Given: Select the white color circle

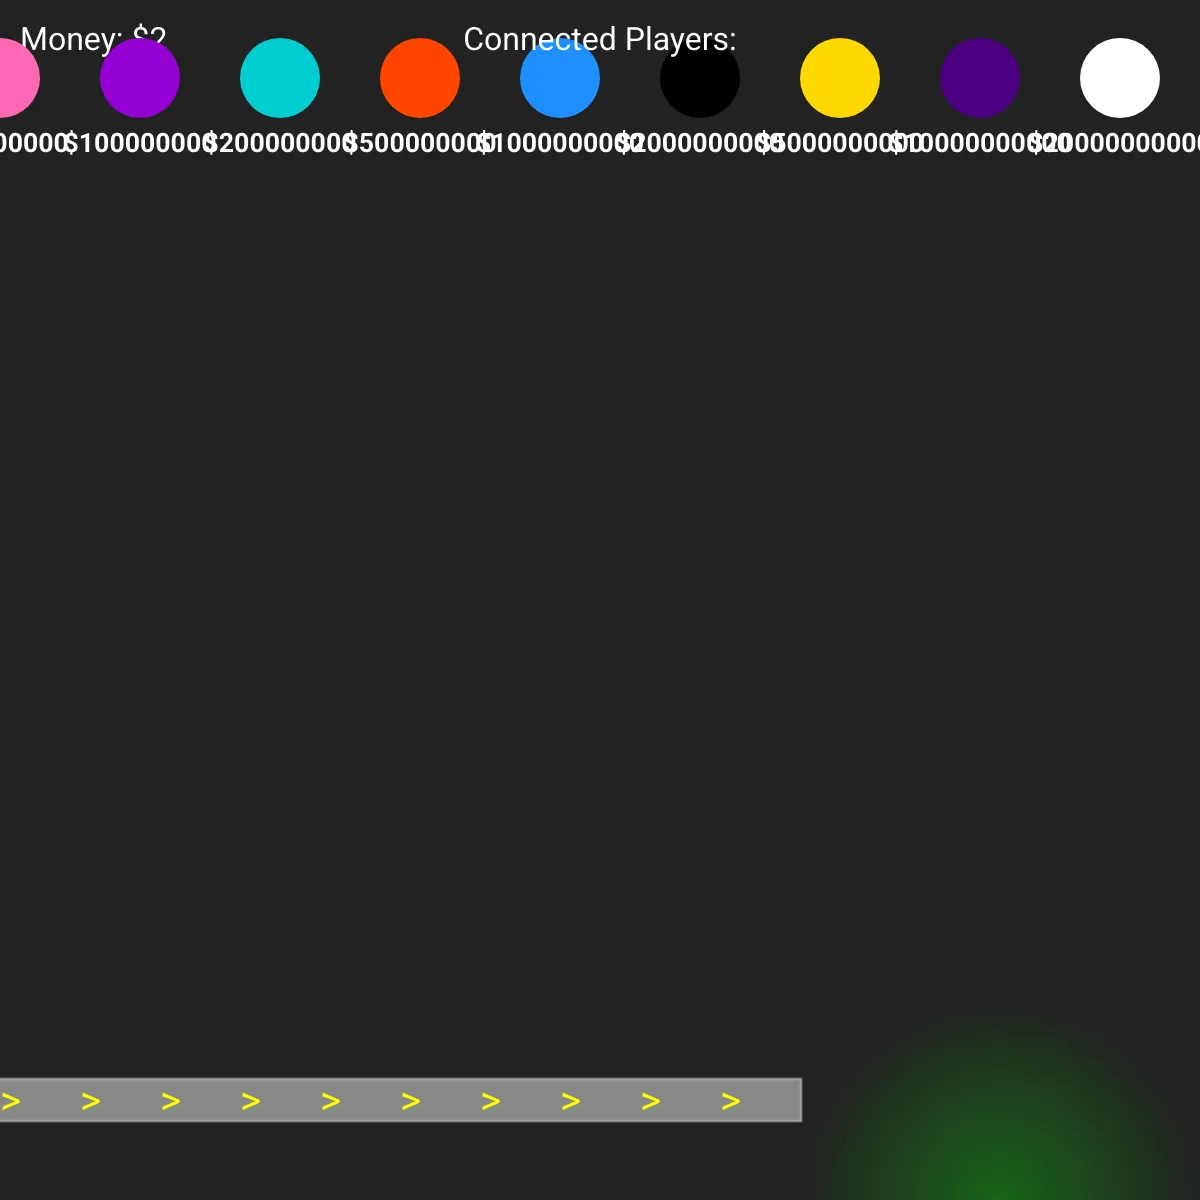Looking at the screenshot, I should (1120, 78).
